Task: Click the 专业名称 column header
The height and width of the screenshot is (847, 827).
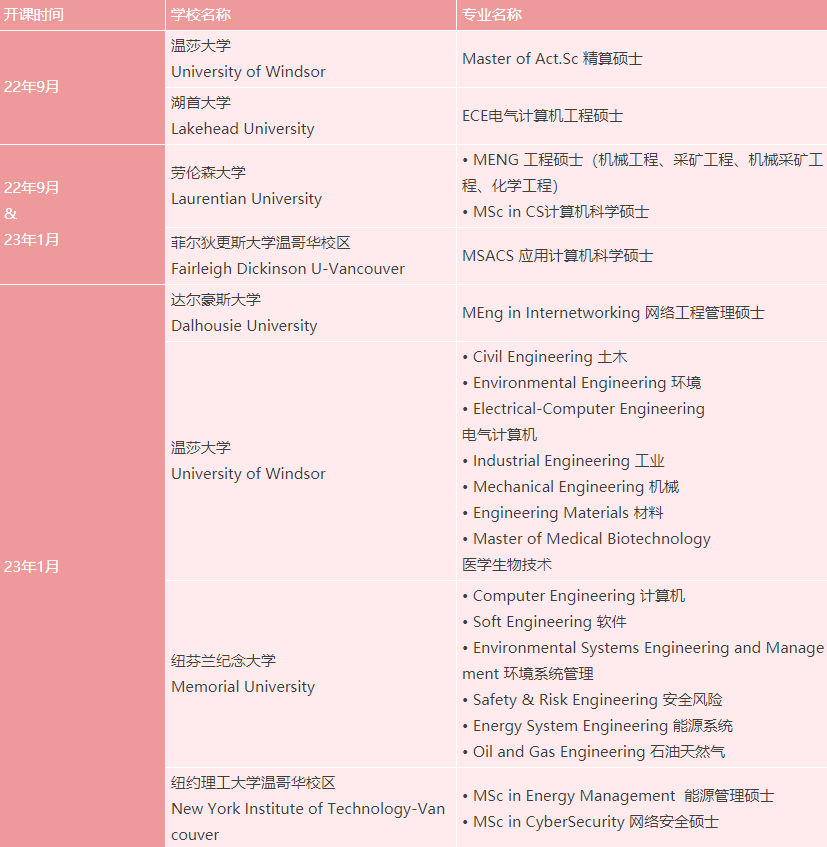Action: 492,15
